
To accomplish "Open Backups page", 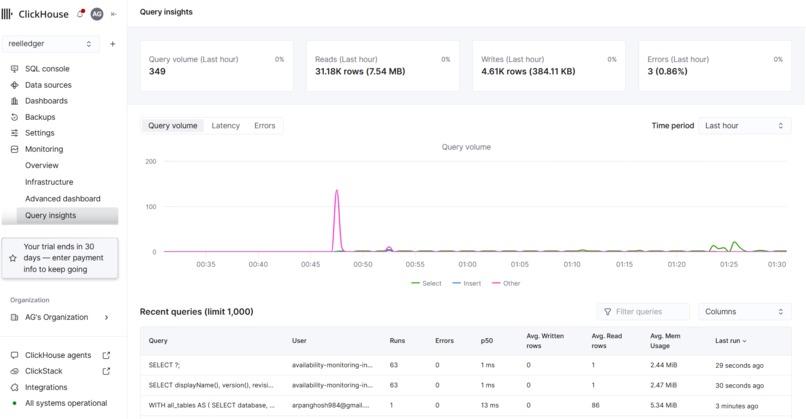I will click(x=40, y=117).
